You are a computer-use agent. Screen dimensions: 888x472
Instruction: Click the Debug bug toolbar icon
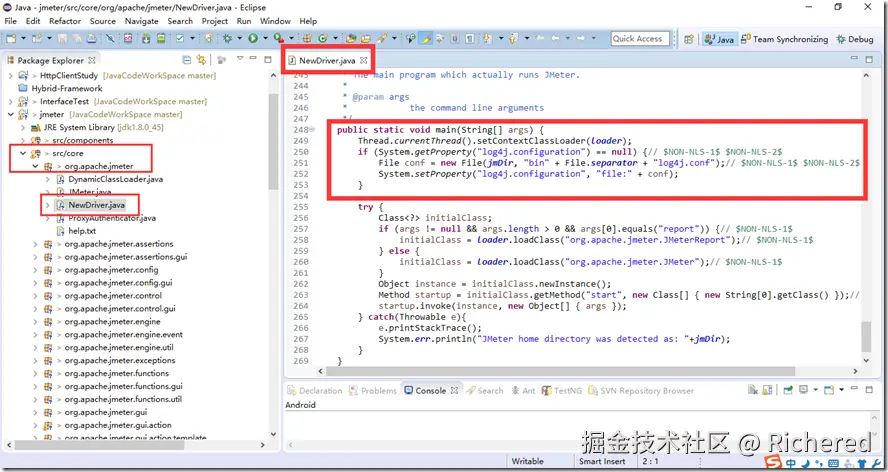pos(227,39)
